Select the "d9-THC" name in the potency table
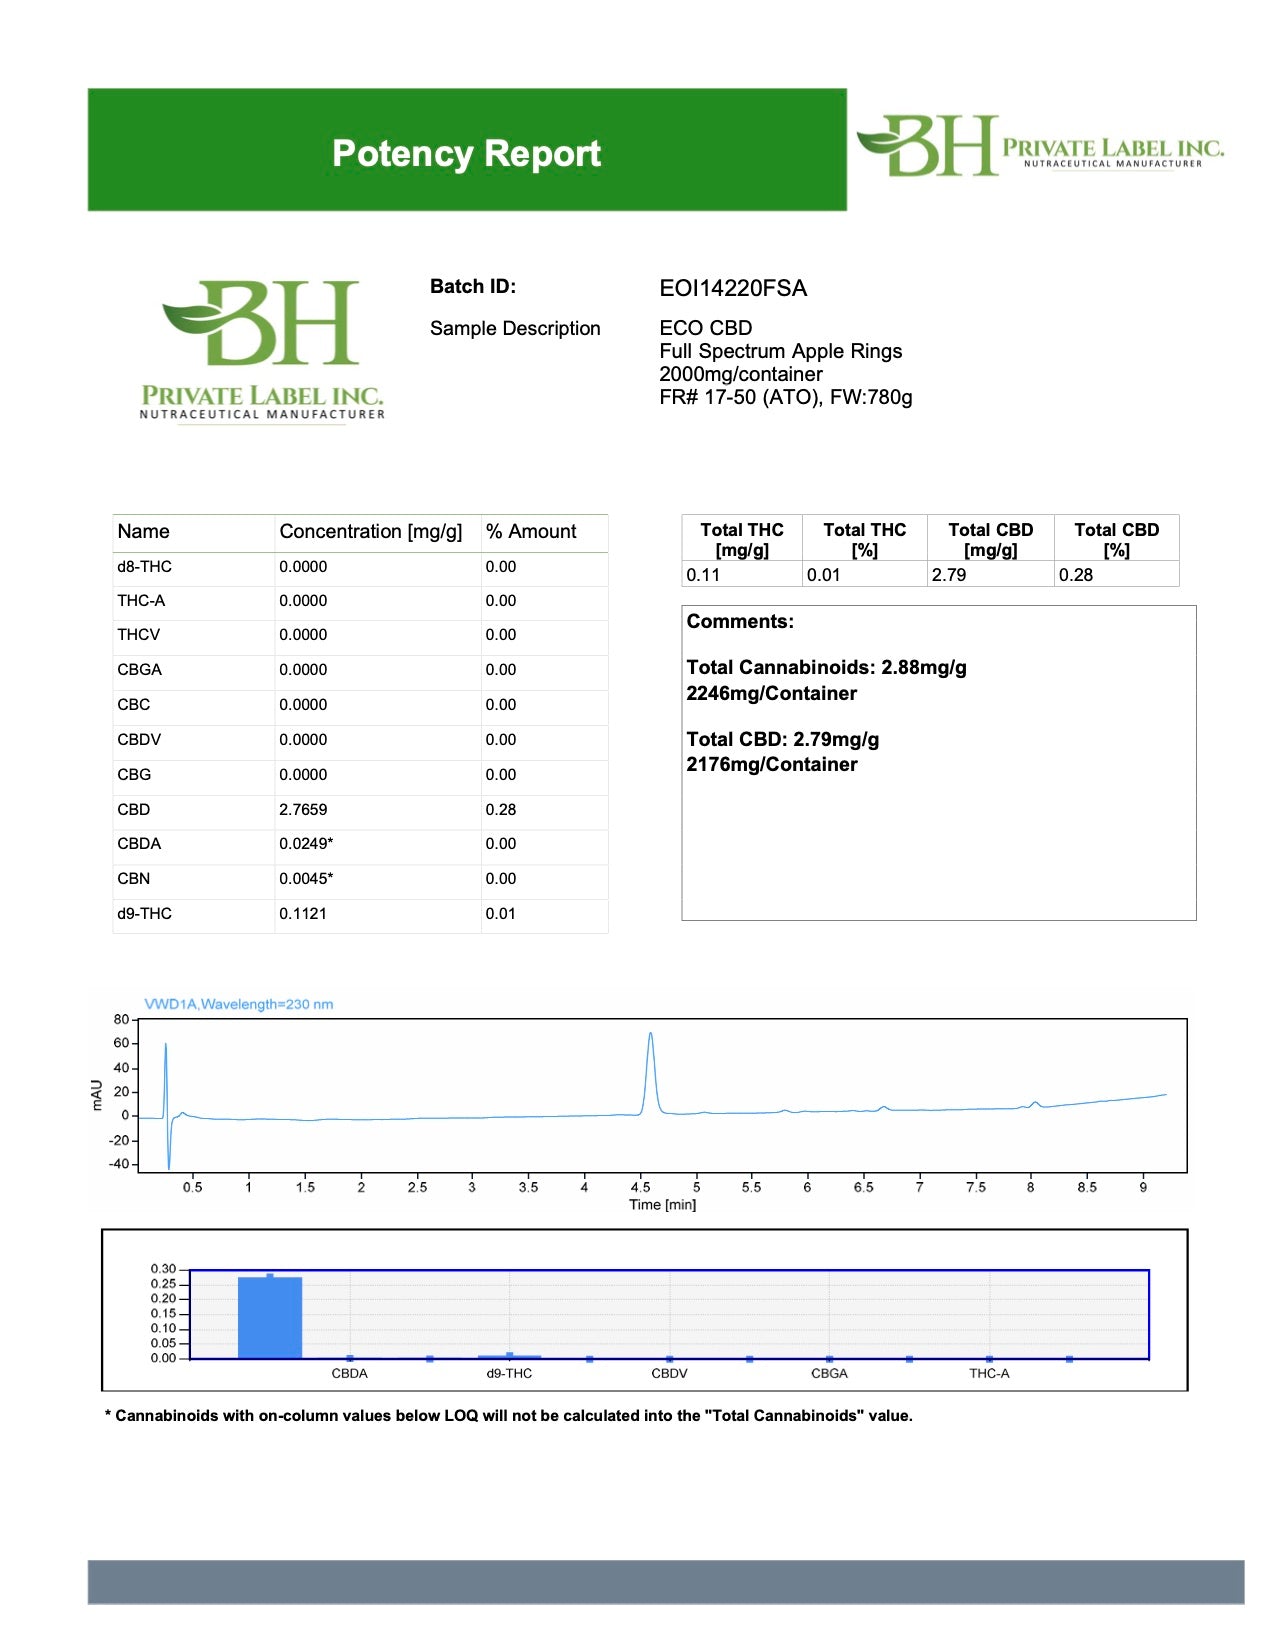The image size is (1275, 1650). pos(144,913)
